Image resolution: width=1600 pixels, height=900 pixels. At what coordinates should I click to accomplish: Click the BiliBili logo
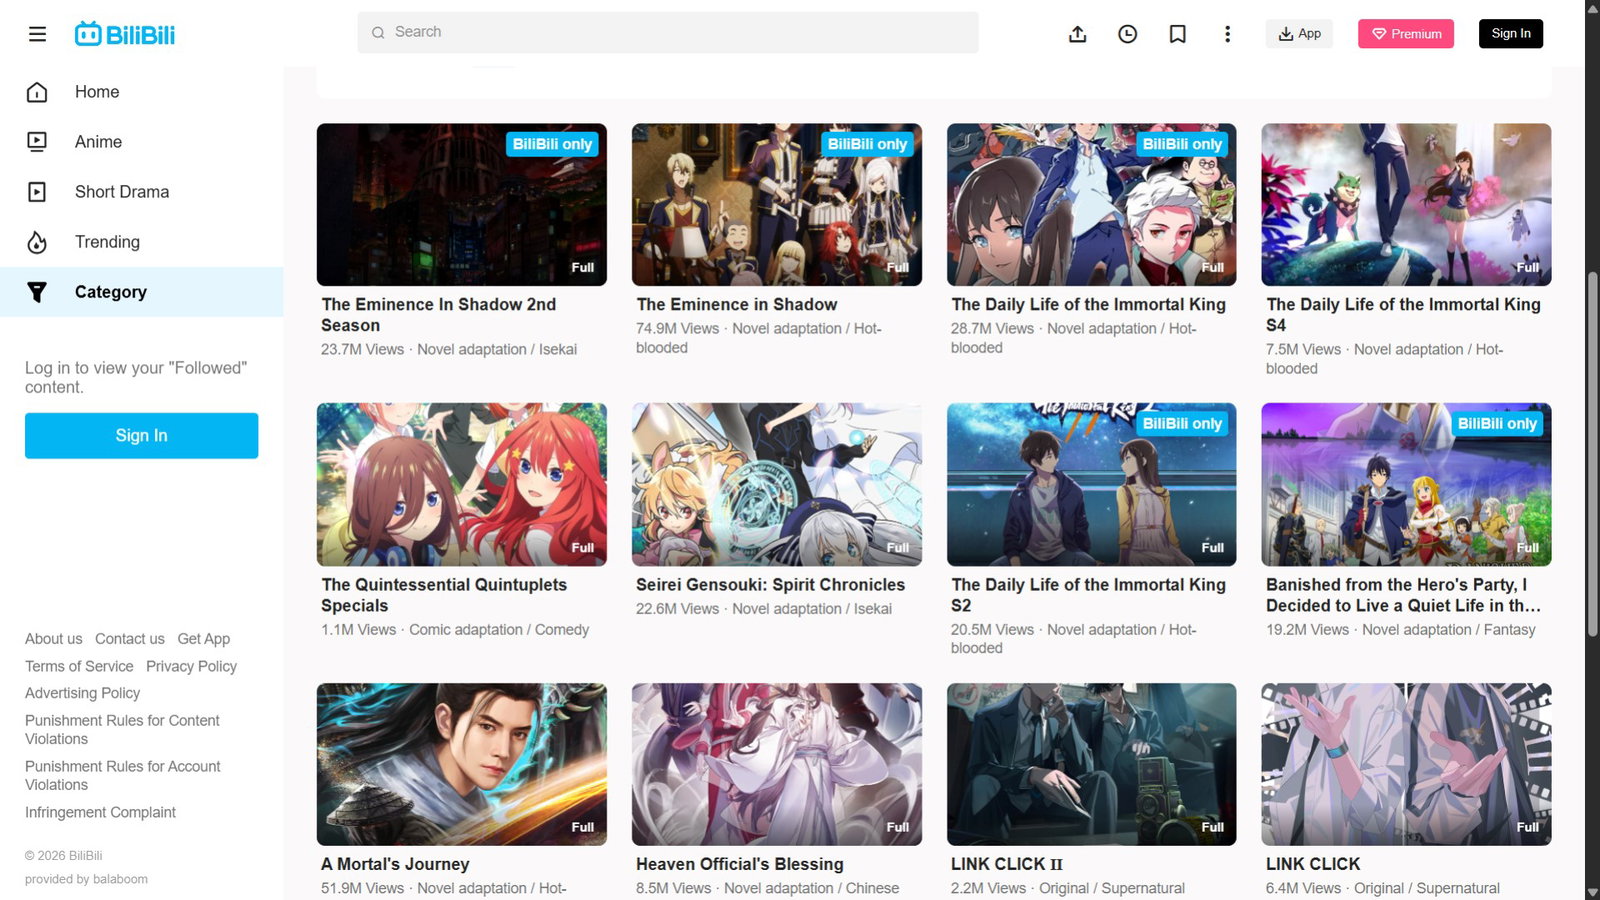tap(125, 34)
